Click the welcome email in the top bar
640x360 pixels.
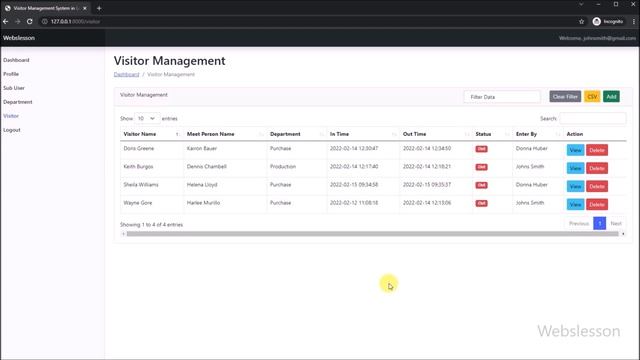[597, 38]
